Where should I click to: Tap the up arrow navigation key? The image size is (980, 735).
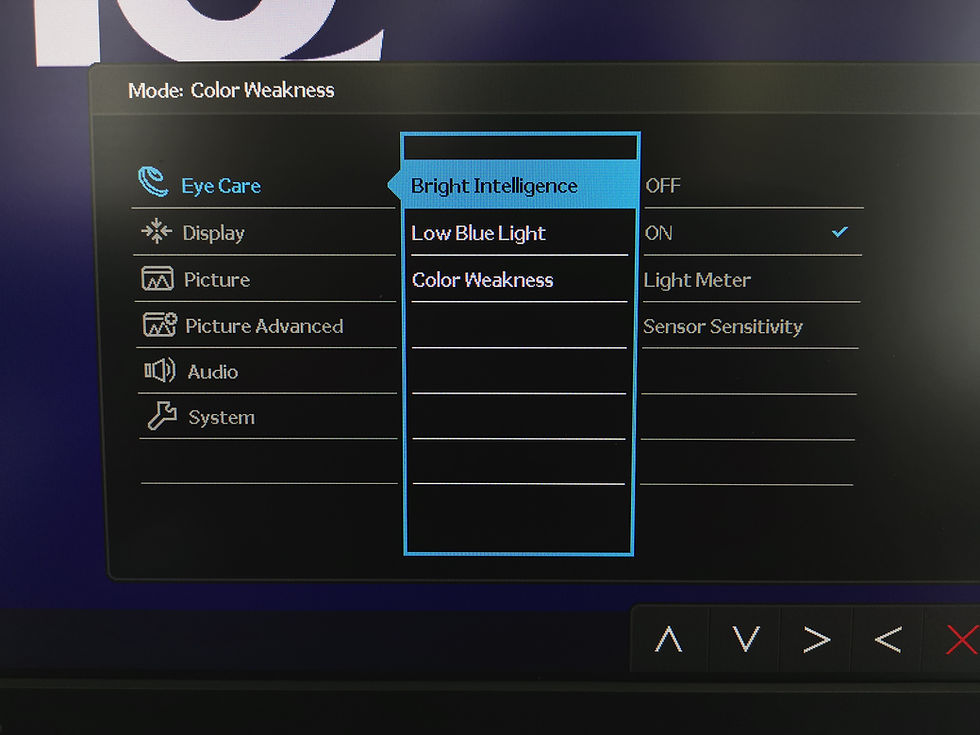(669, 639)
